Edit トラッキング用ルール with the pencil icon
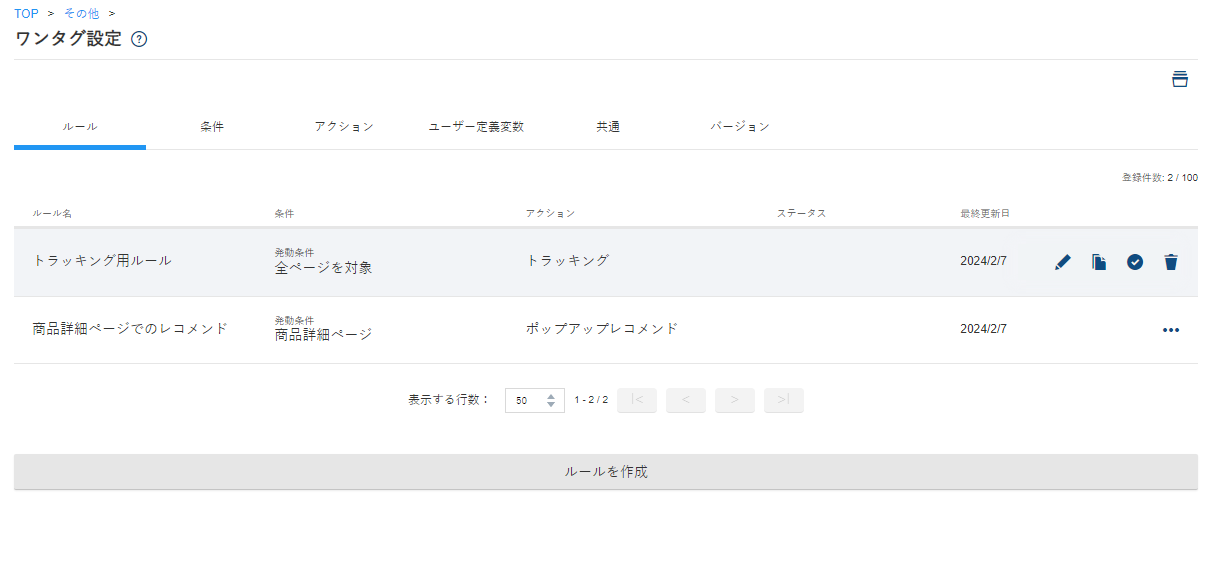The width and height of the screenshot is (1214, 586). pyautogui.click(x=1063, y=262)
